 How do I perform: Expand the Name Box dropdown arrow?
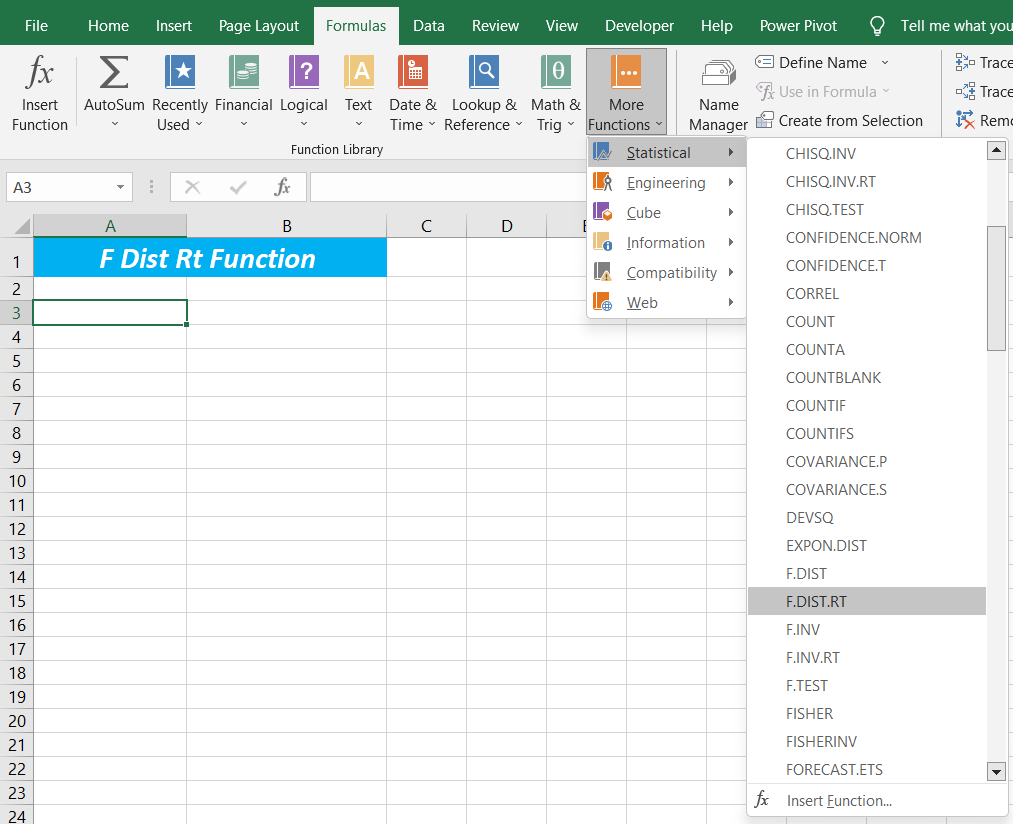click(121, 187)
